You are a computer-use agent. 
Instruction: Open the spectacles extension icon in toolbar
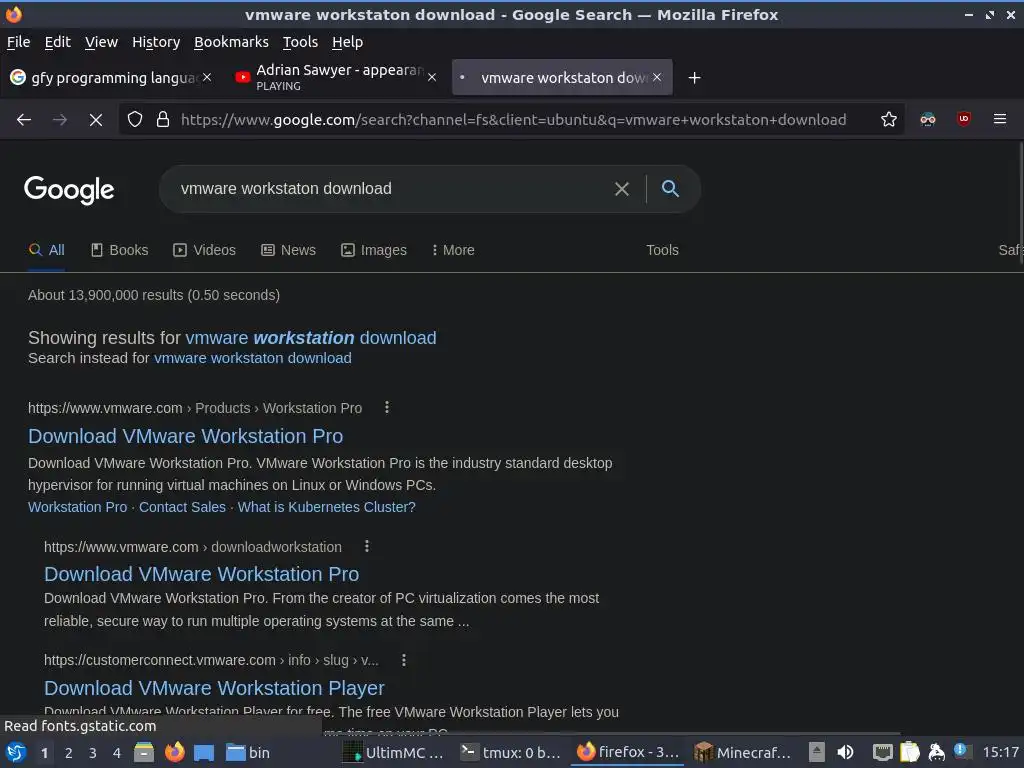[x=927, y=119]
